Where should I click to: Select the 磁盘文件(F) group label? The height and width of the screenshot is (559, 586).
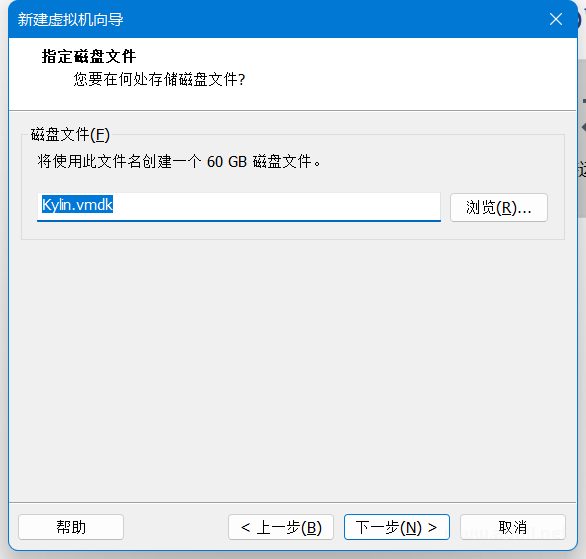click(70, 135)
